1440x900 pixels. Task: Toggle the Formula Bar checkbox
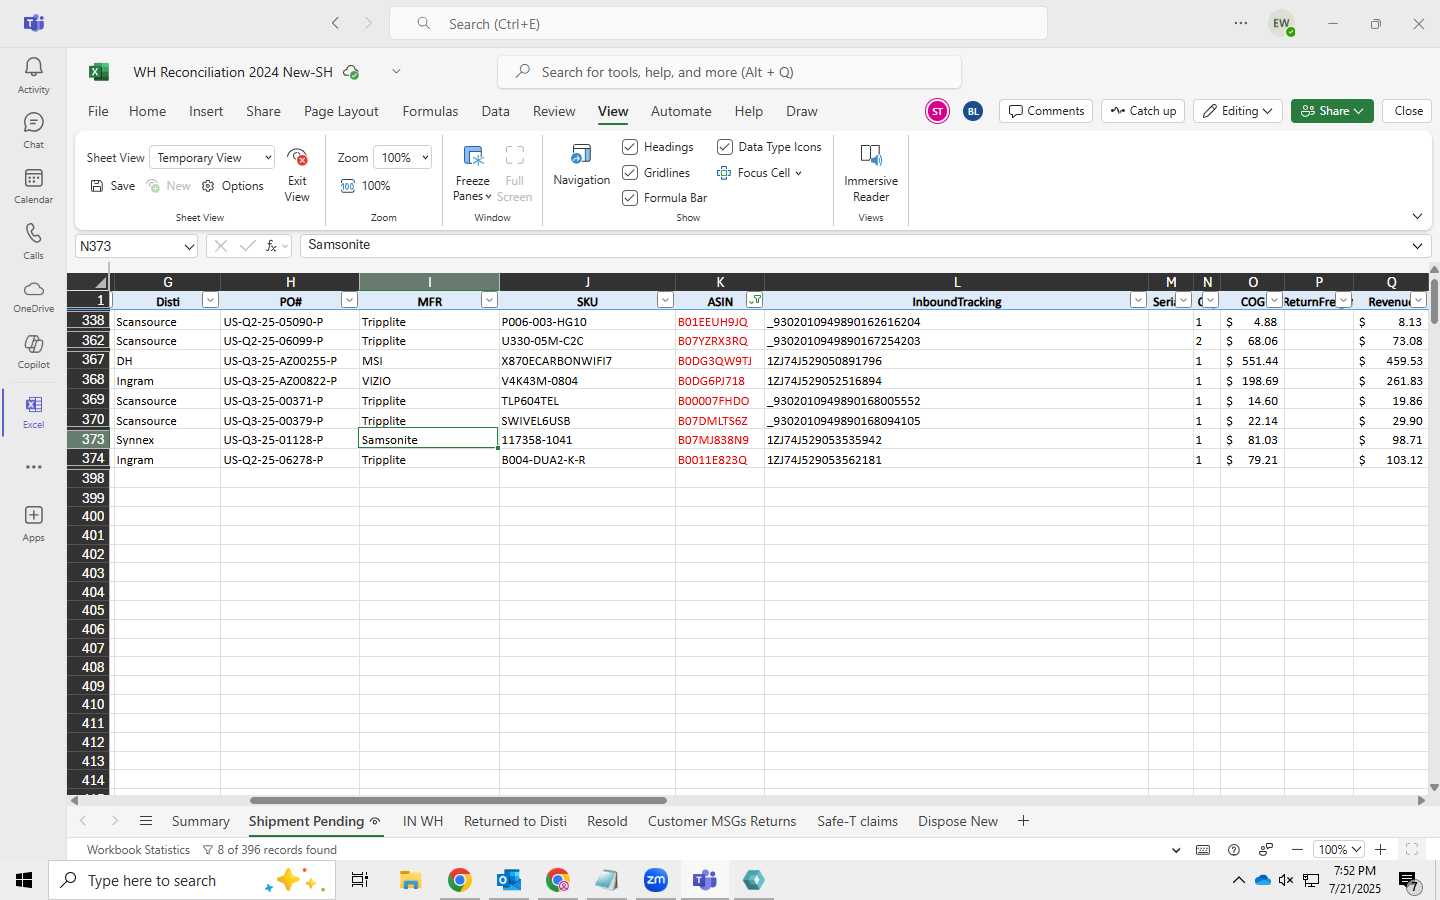[630, 198]
